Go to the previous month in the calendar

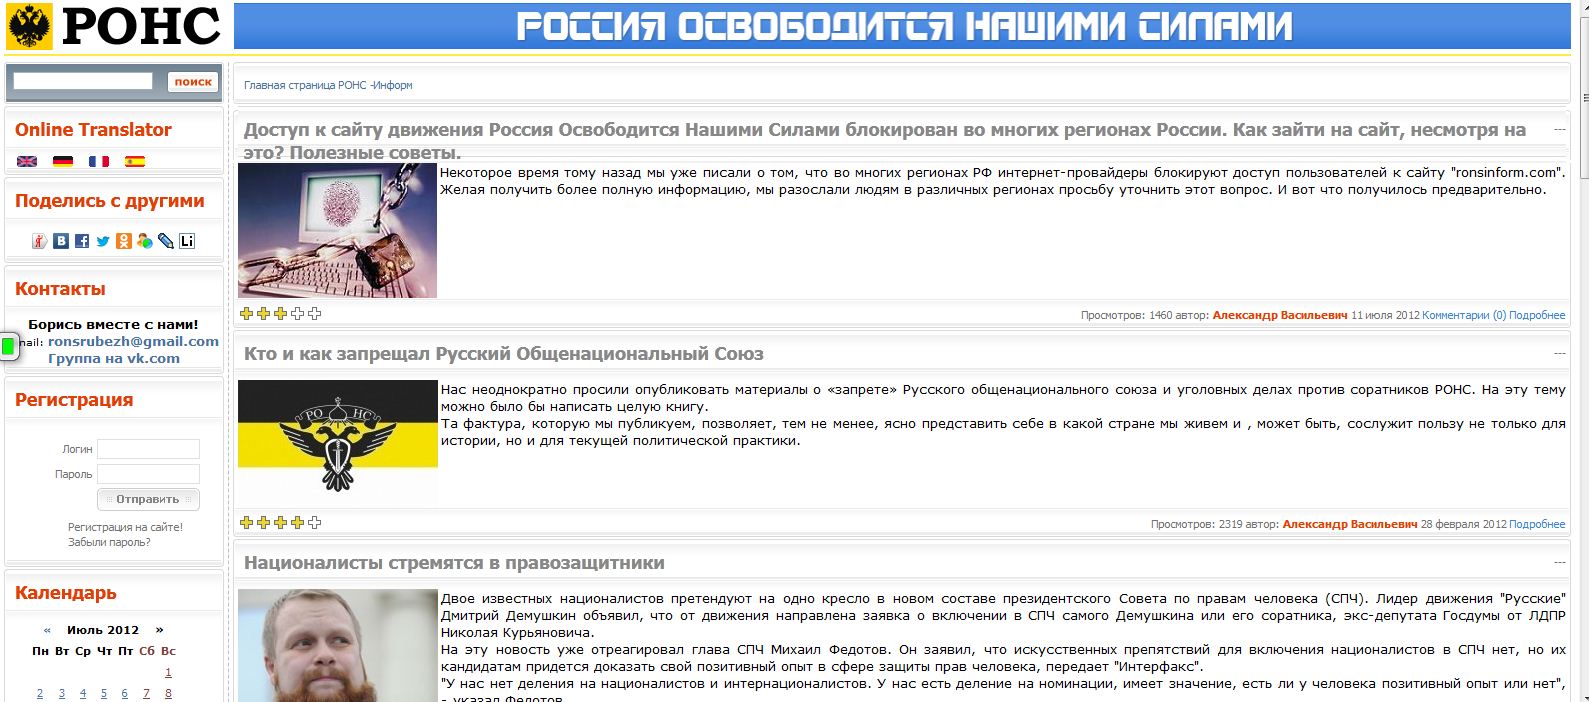[47, 630]
